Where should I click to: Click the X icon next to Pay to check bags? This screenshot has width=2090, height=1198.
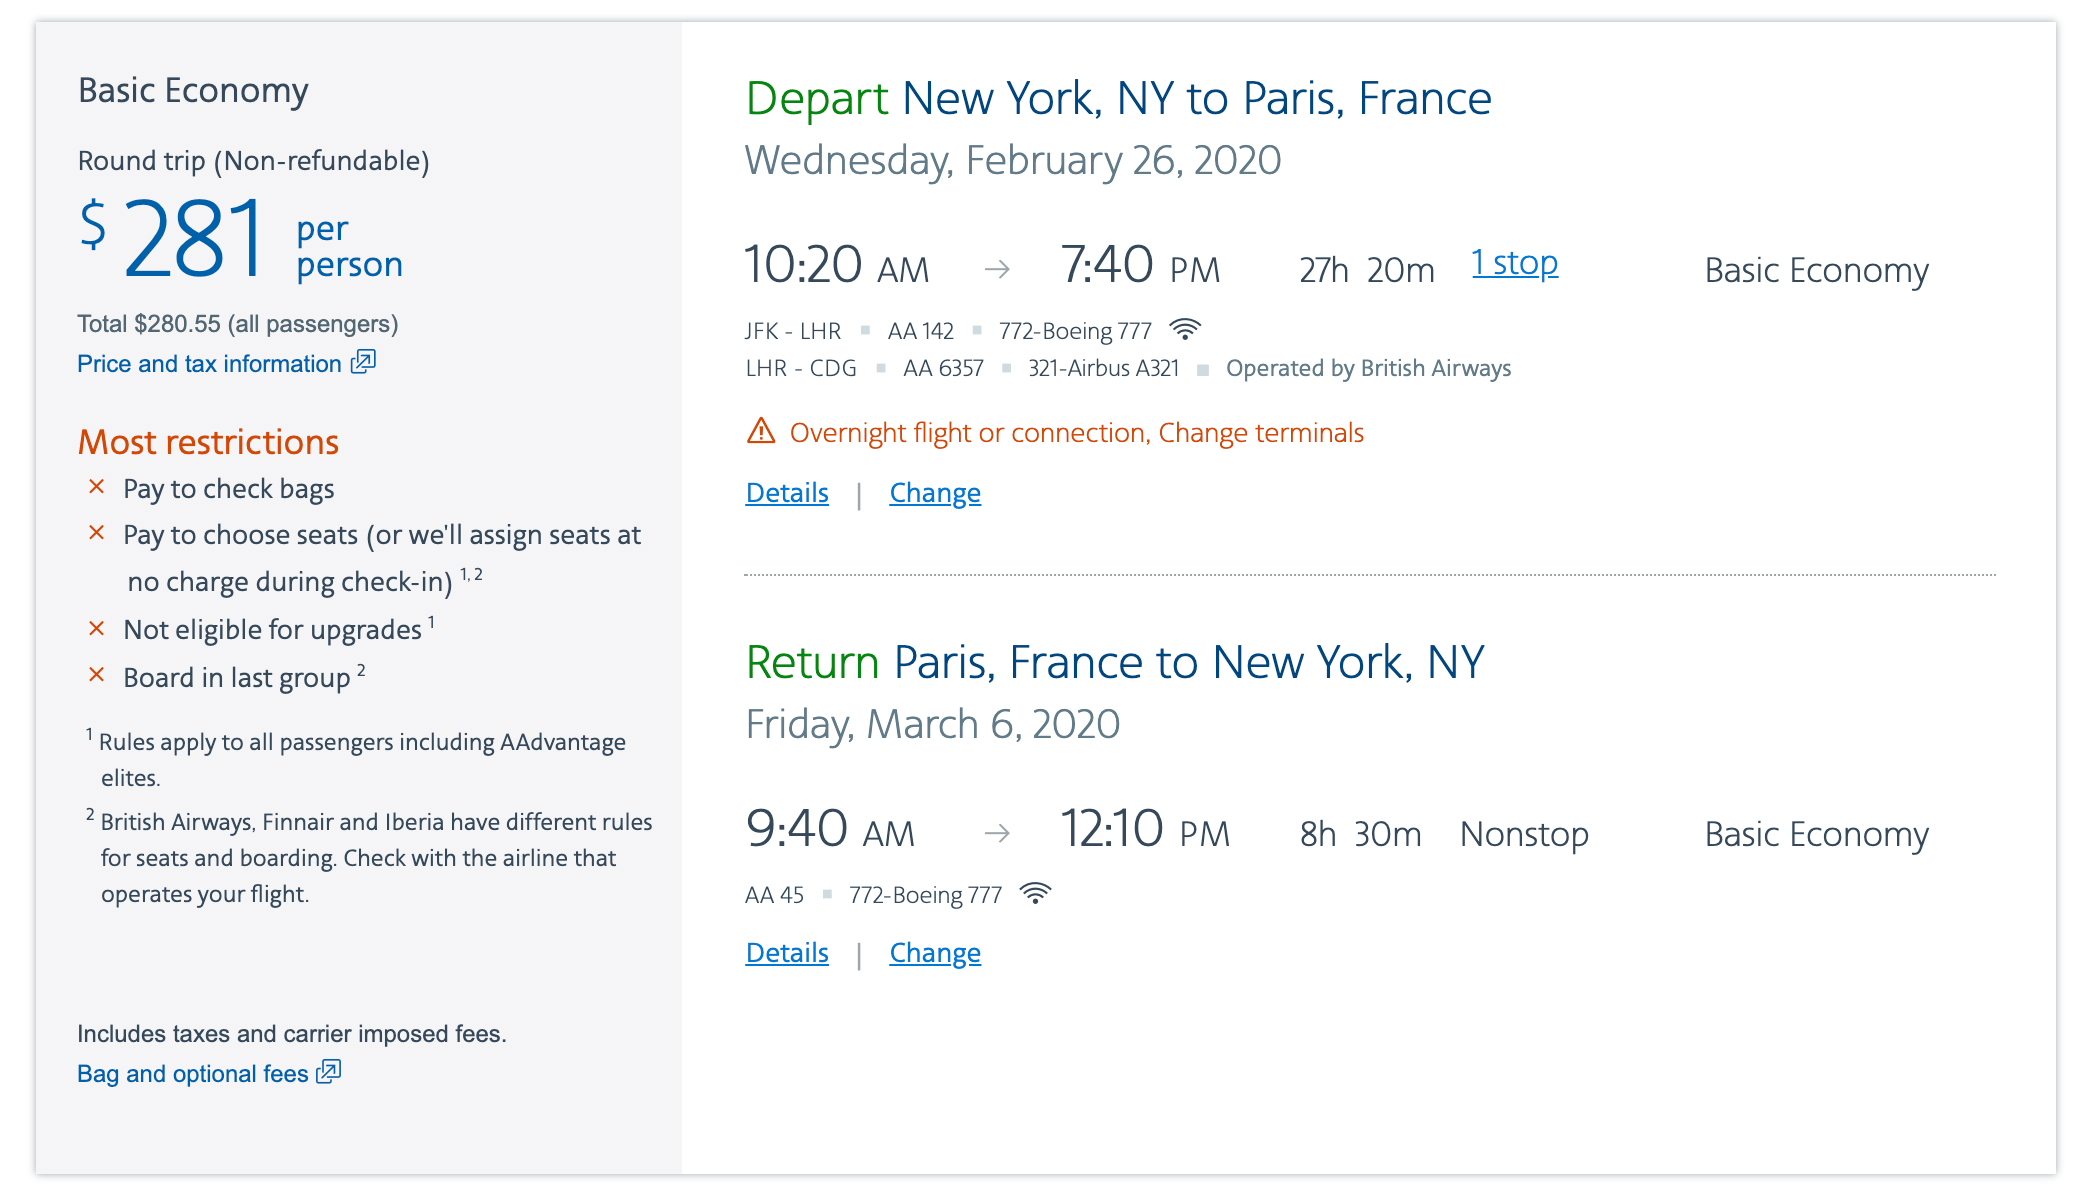pyautogui.click(x=97, y=487)
